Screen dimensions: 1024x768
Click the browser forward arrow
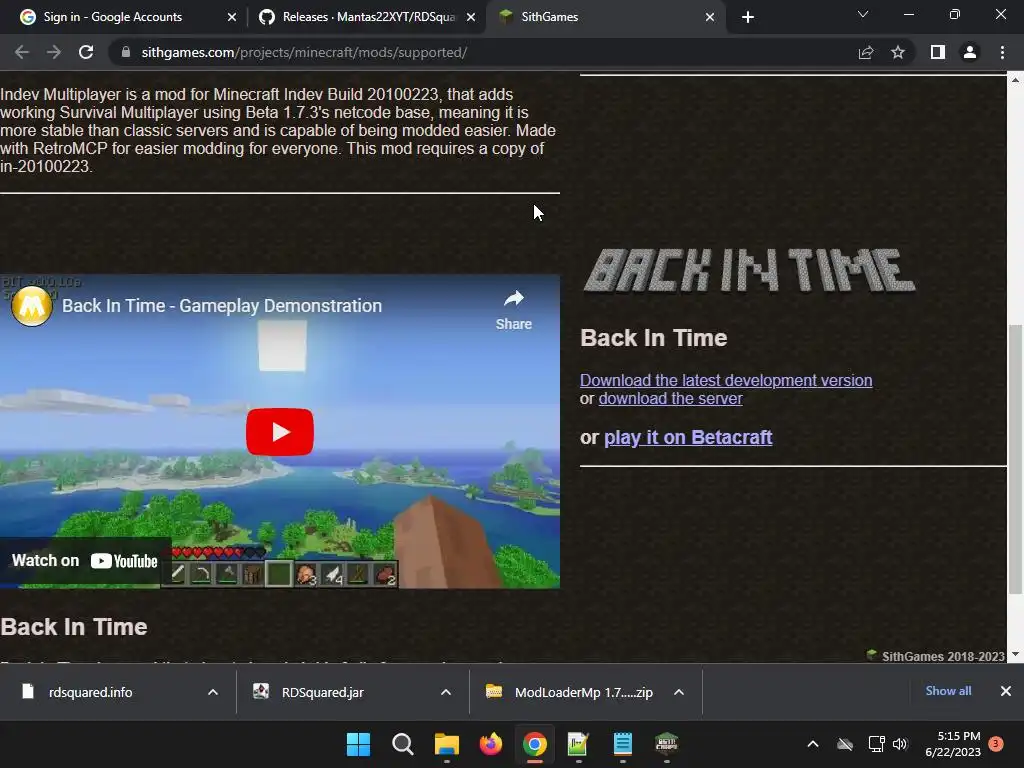(54, 52)
